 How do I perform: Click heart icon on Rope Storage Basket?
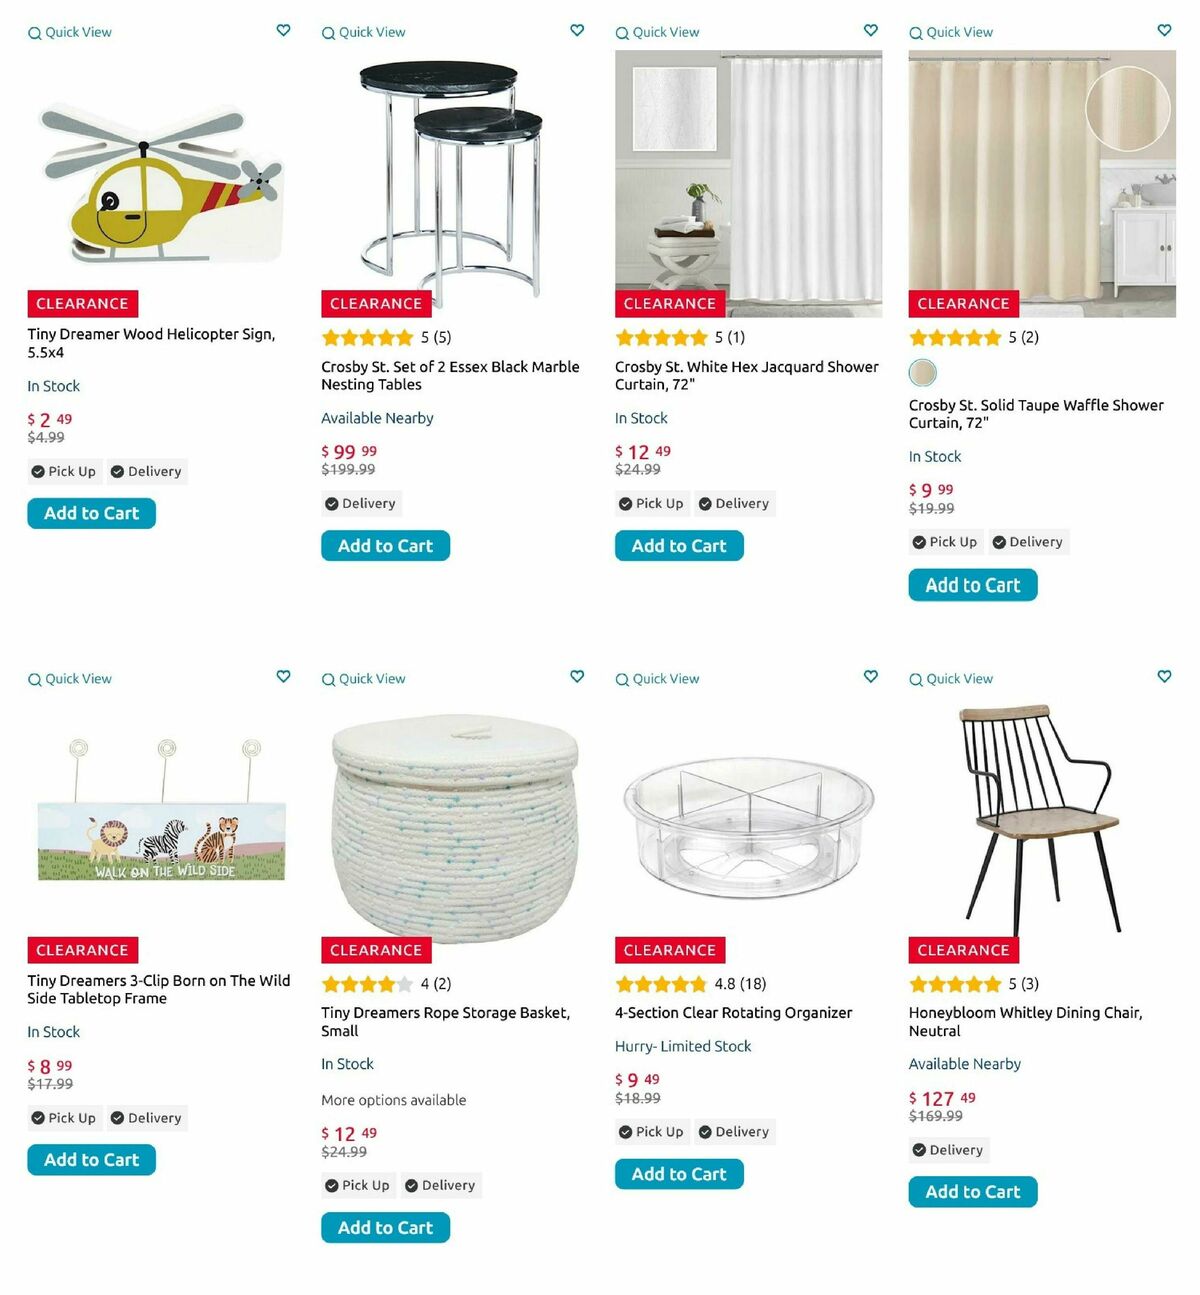[x=577, y=677]
